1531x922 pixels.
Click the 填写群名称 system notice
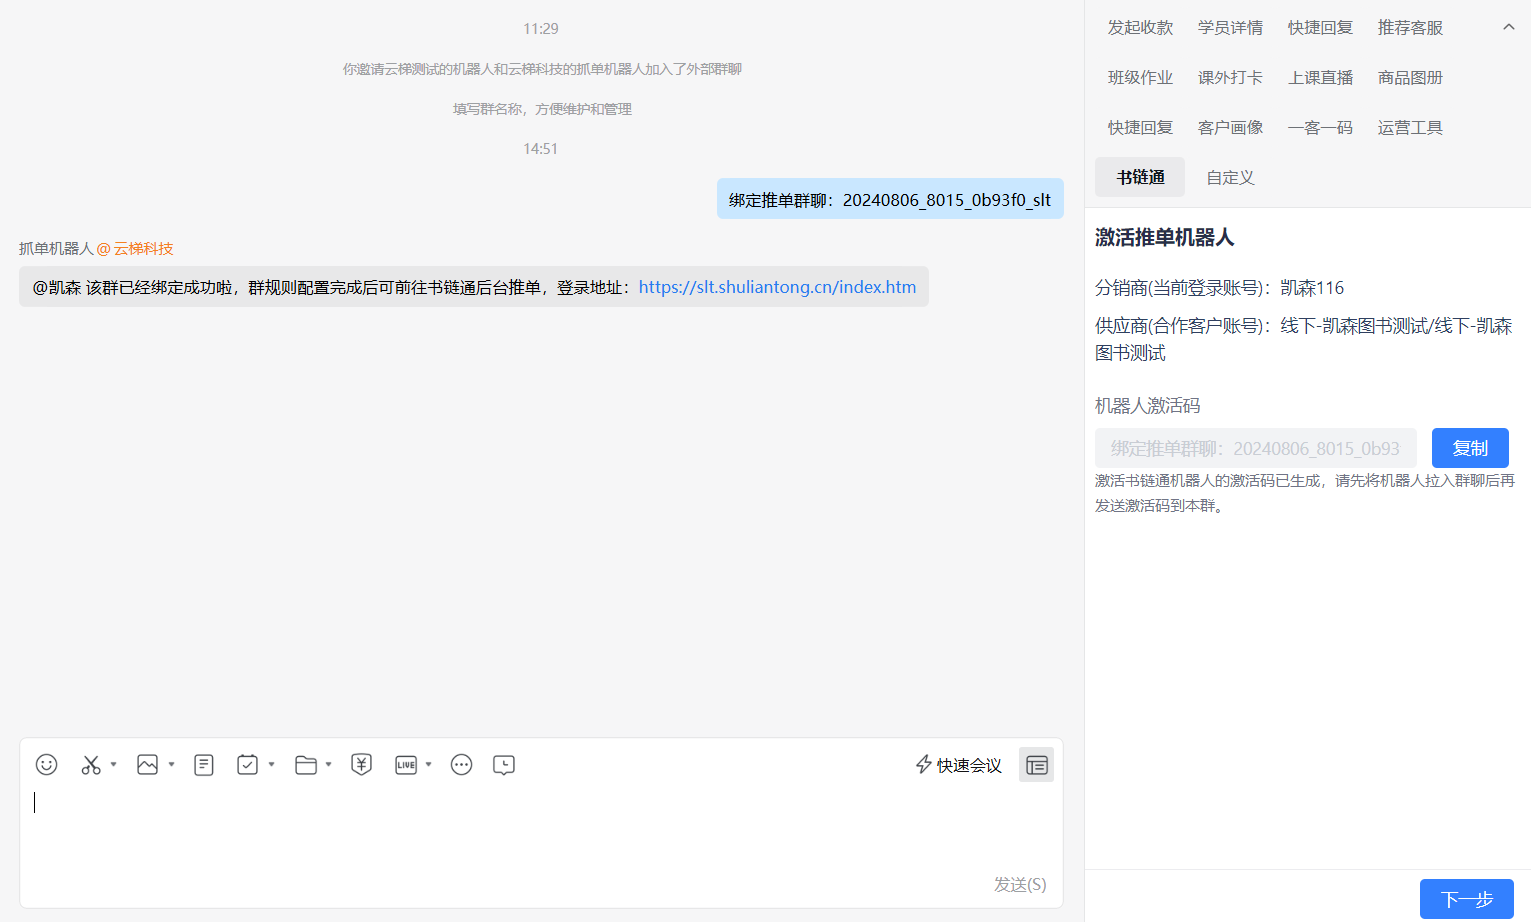(x=542, y=109)
